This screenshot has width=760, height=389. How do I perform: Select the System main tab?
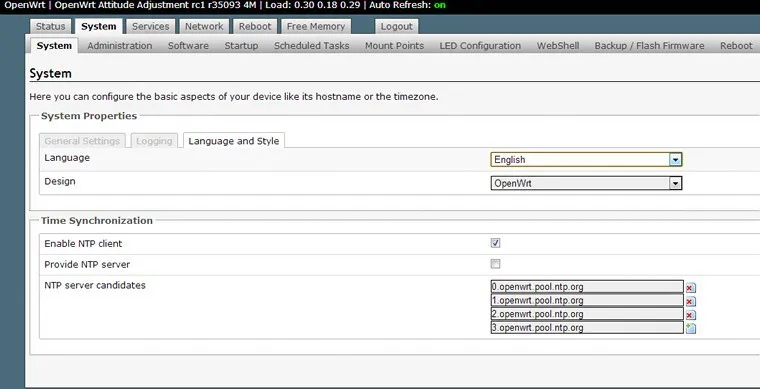tap(99, 27)
